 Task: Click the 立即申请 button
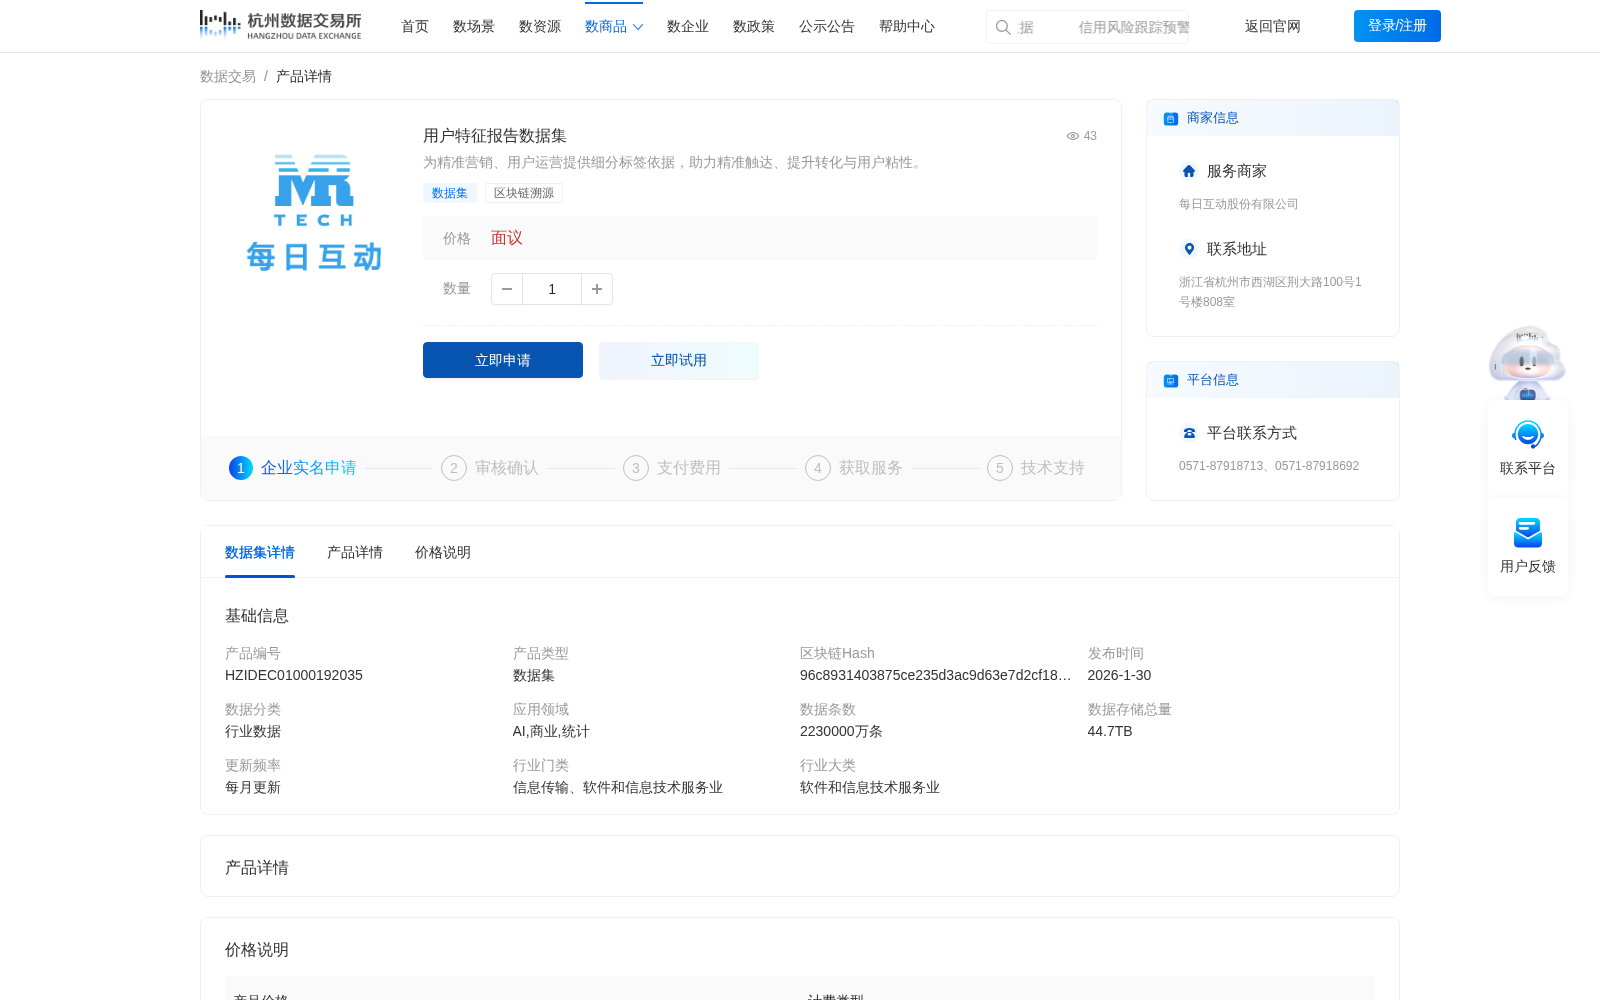click(x=503, y=360)
